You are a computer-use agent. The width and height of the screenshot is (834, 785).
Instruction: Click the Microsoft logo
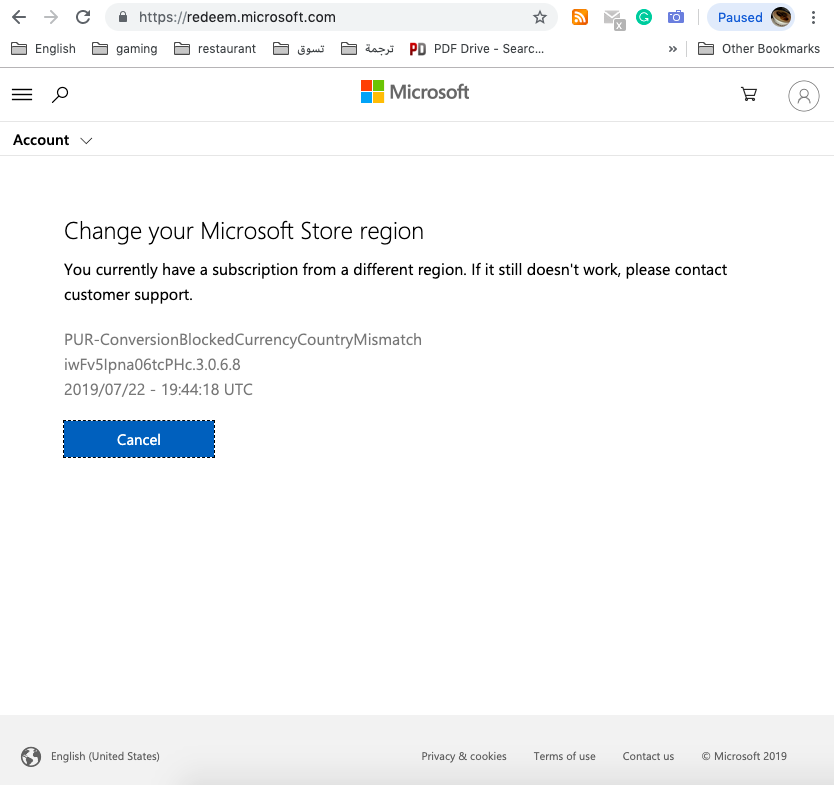point(415,92)
